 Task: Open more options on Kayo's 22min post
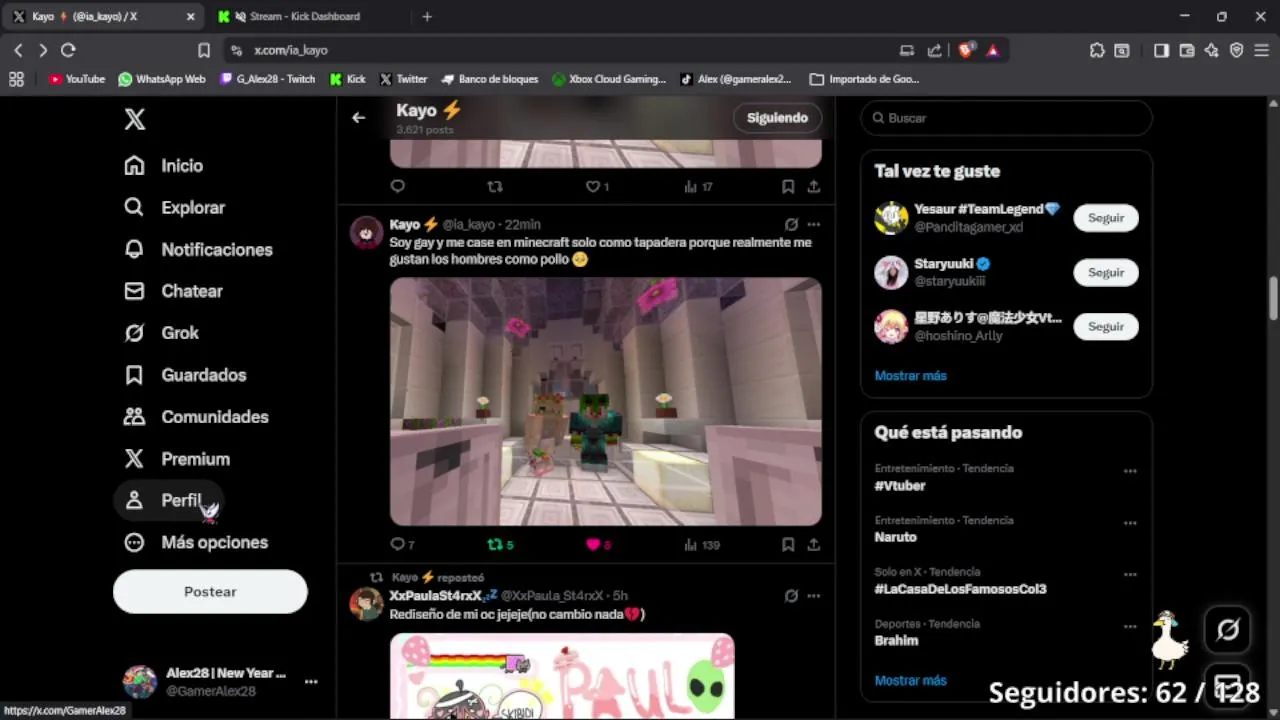click(x=814, y=225)
